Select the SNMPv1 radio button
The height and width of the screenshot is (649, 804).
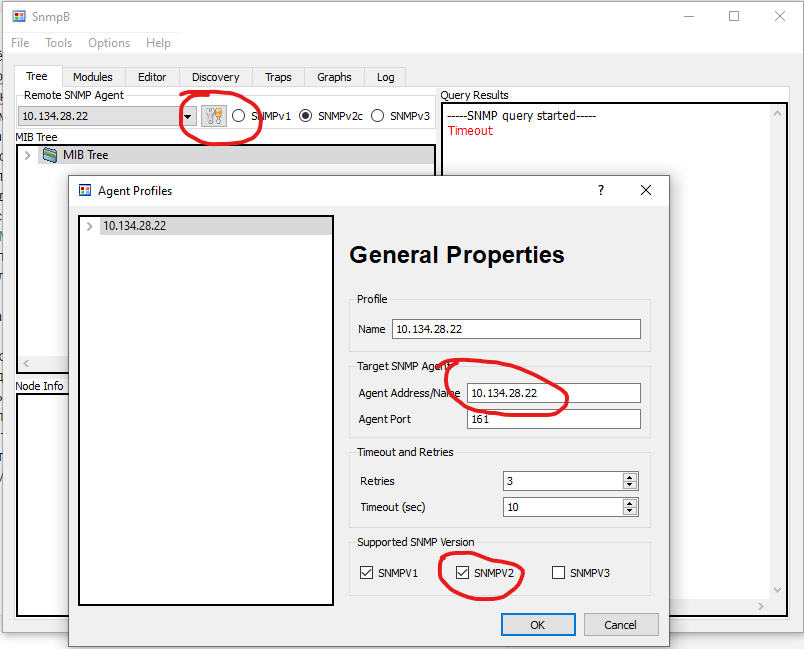(x=239, y=116)
